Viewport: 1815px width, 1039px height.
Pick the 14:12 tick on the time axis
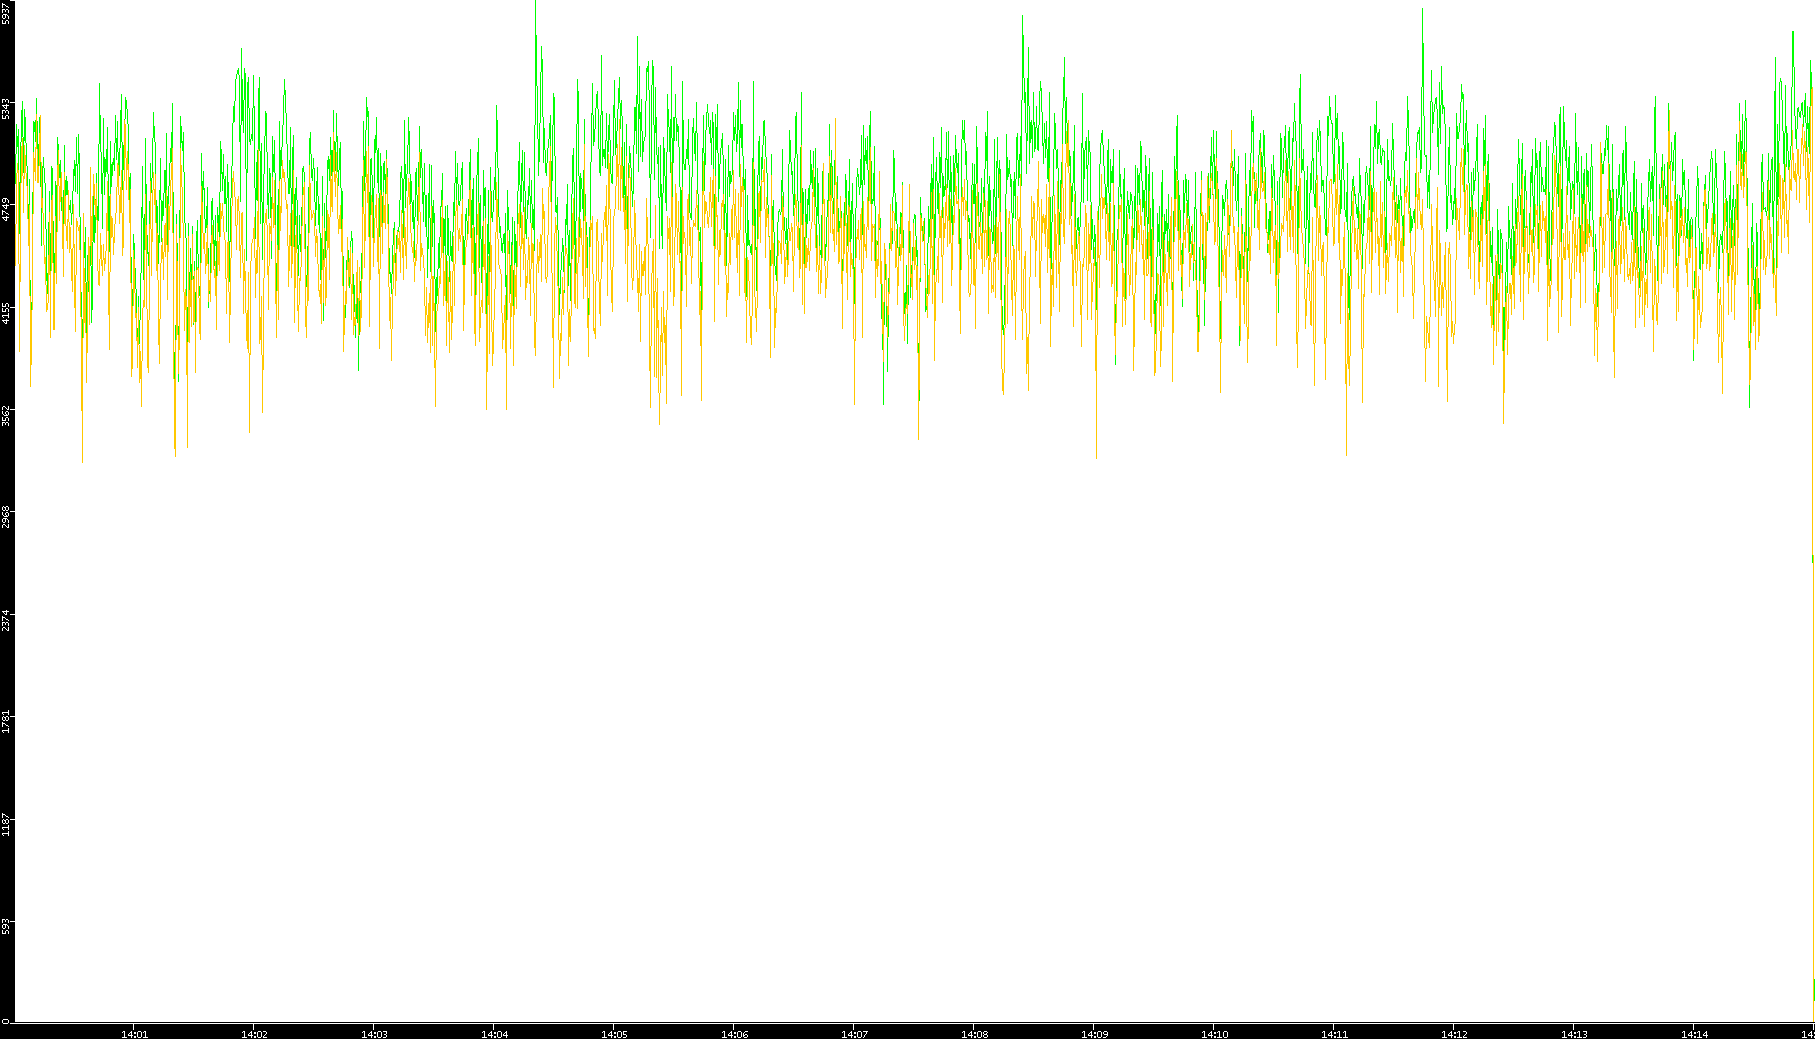1454,1034
